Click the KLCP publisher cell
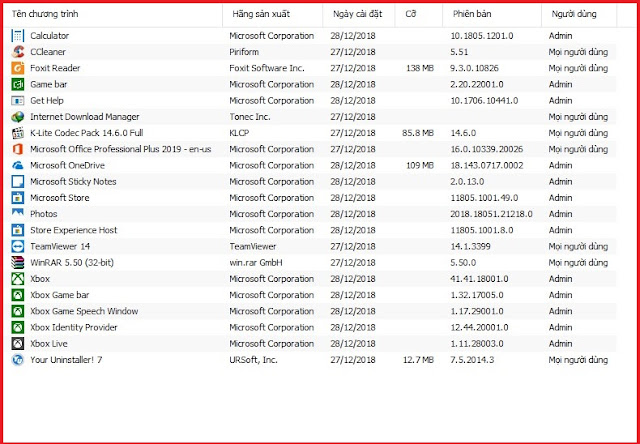 [239, 133]
